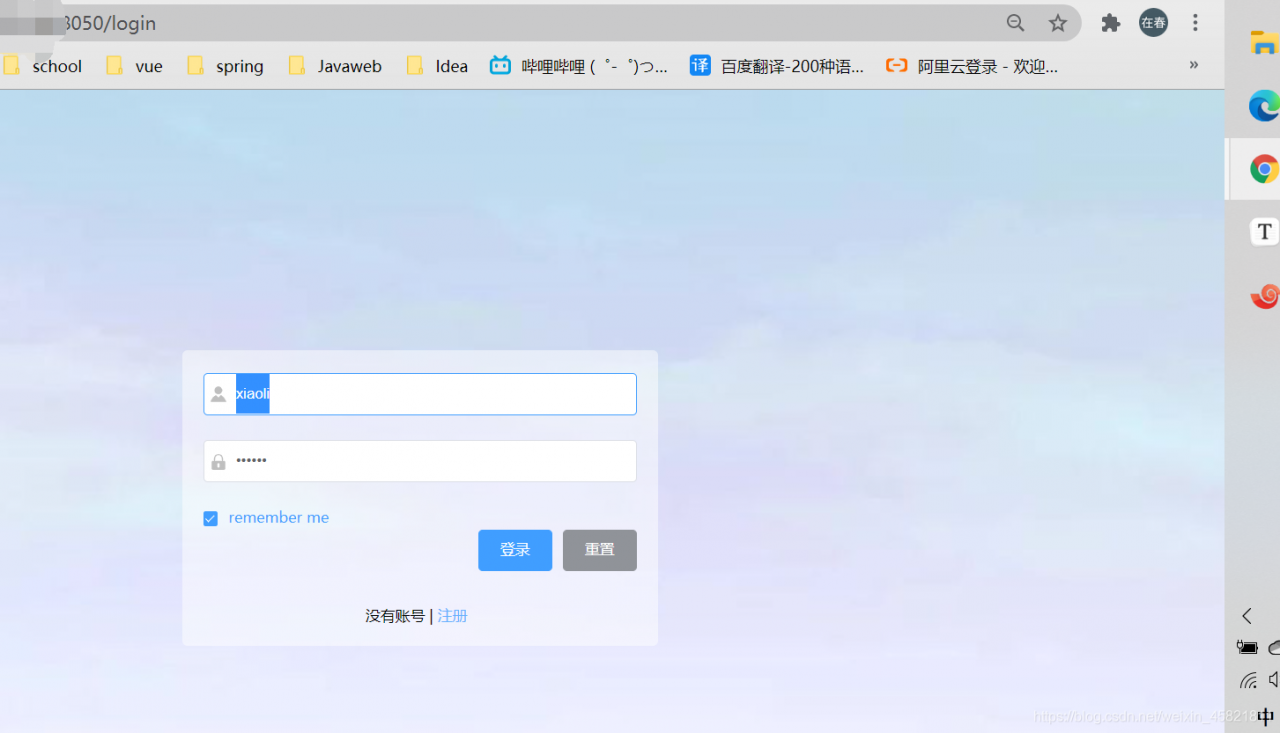The width and height of the screenshot is (1280, 733).
Task: Follow the 注册 registration link
Action: point(452,615)
